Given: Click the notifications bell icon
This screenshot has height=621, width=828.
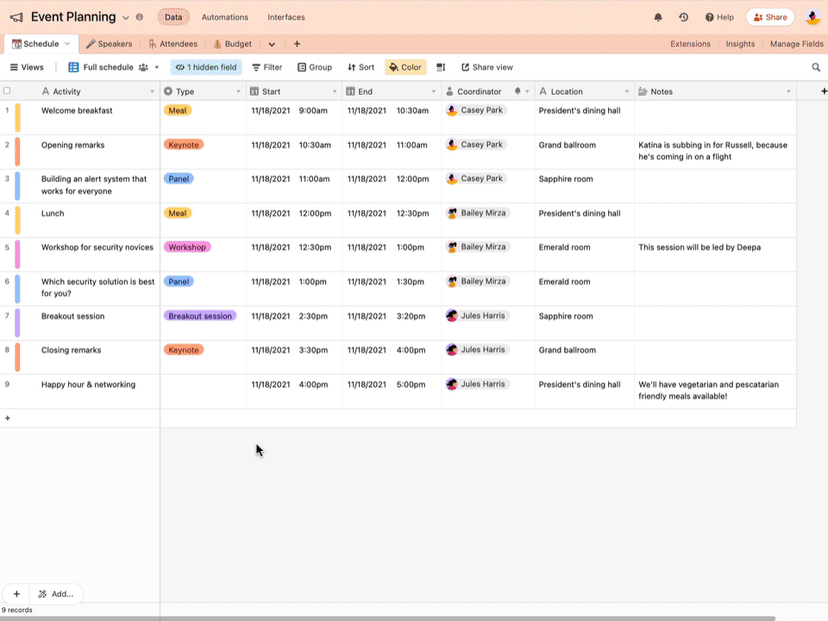Looking at the screenshot, I should click(x=658, y=17).
